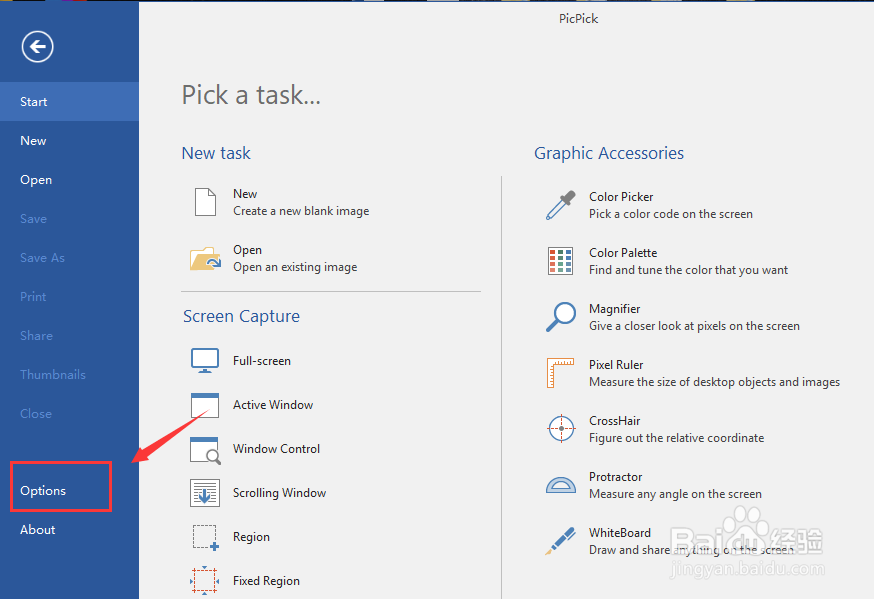Start the WhiteBoard pen icon
This screenshot has width=874, height=599.
coord(560,541)
